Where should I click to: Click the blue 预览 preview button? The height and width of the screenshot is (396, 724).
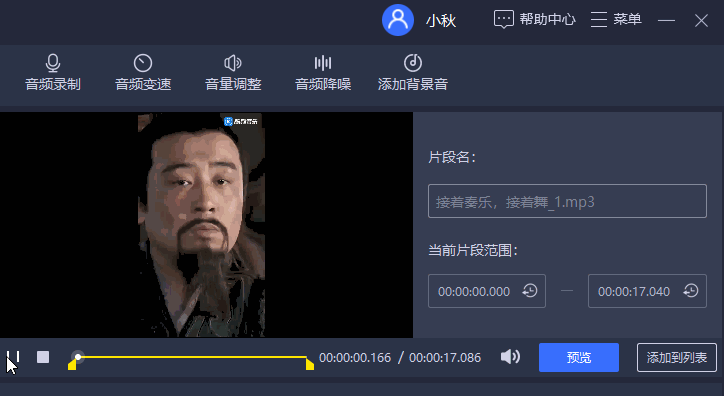click(579, 357)
